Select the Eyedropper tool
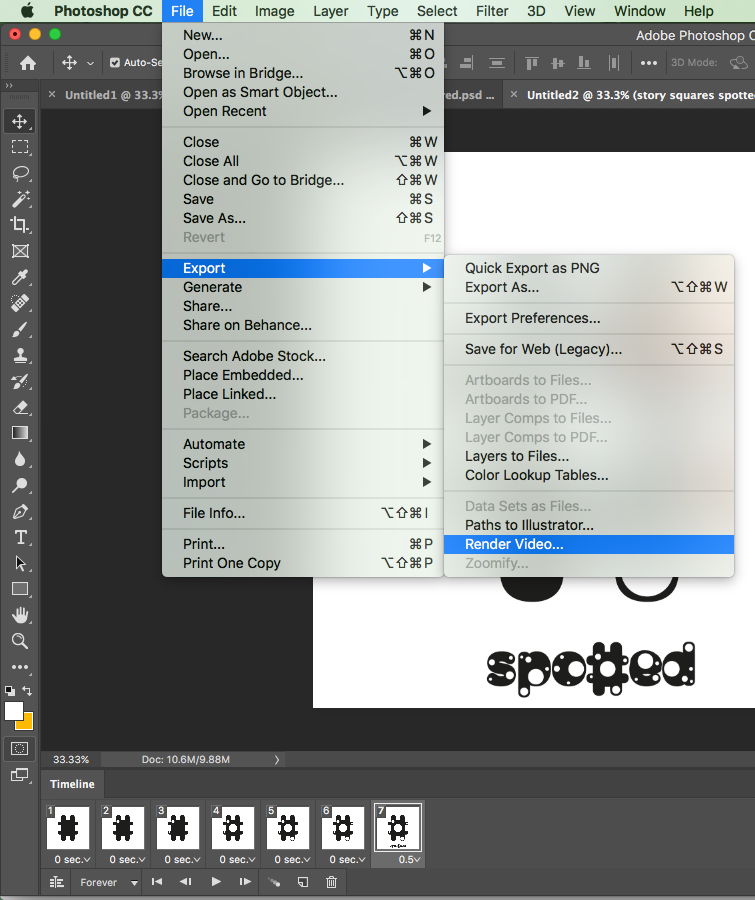Image resolution: width=755 pixels, height=900 pixels. [20, 277]
